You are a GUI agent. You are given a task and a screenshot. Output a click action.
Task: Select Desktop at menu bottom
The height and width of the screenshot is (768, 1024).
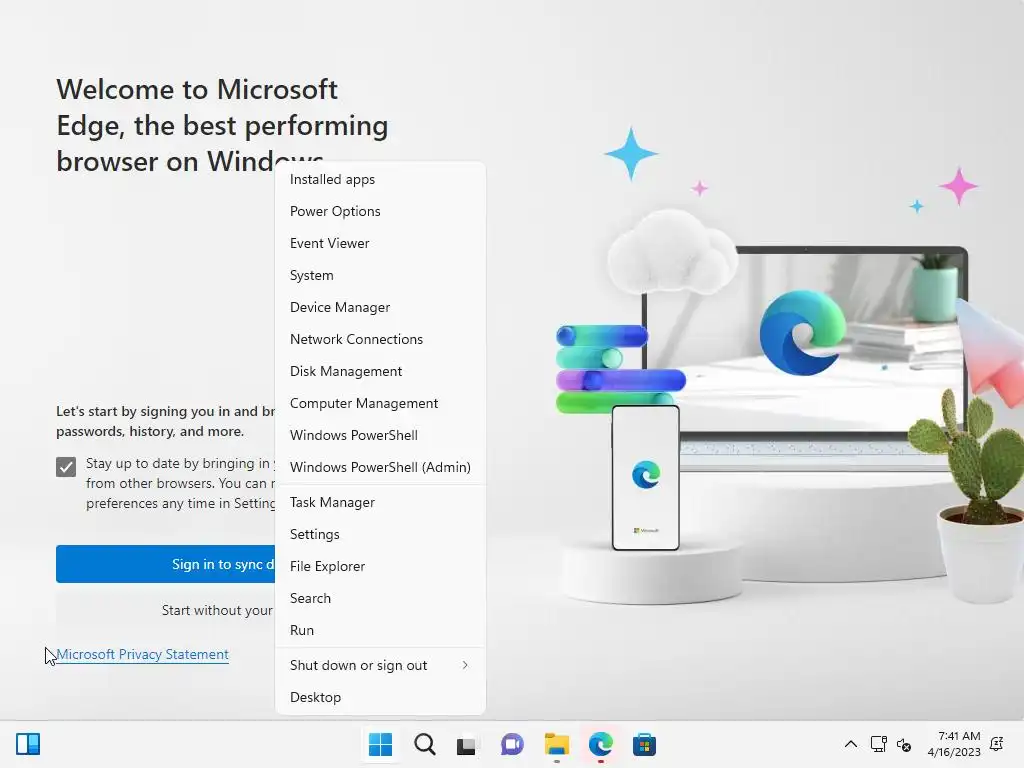(x=380, y=697)
